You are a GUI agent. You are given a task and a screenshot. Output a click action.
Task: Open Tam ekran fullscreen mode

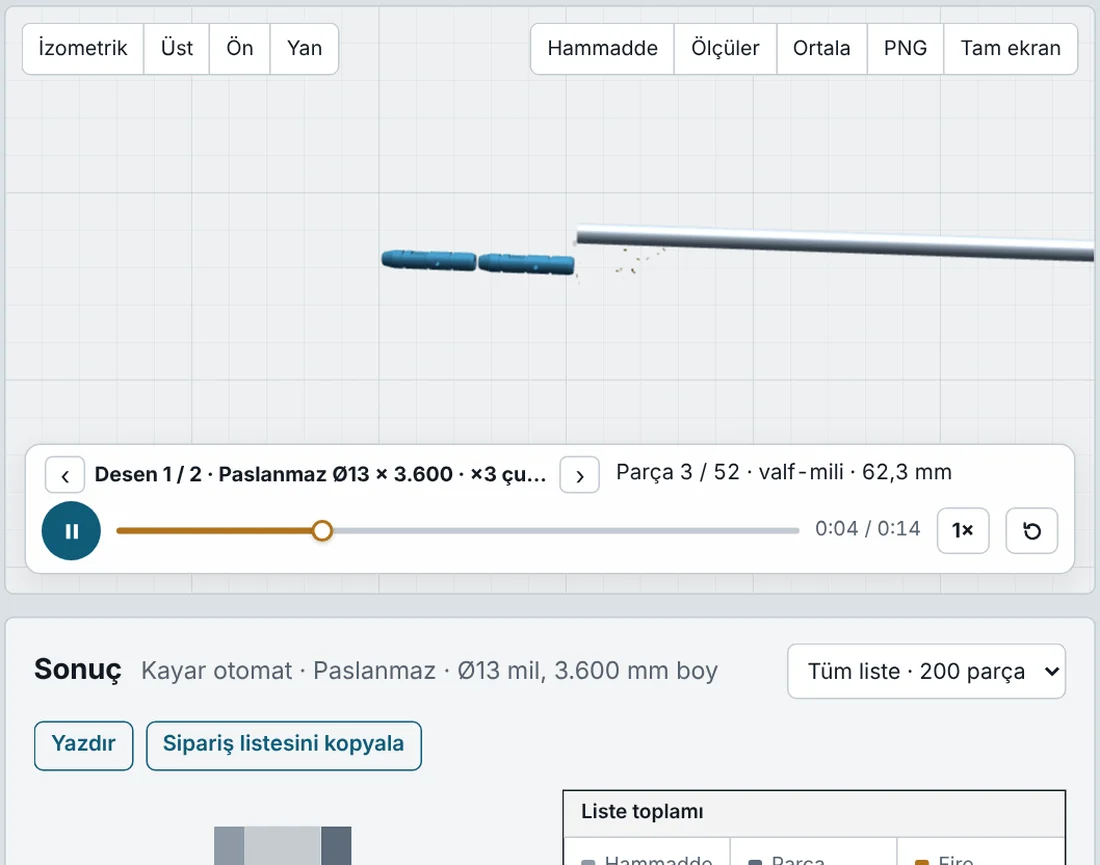(1010, 48)
